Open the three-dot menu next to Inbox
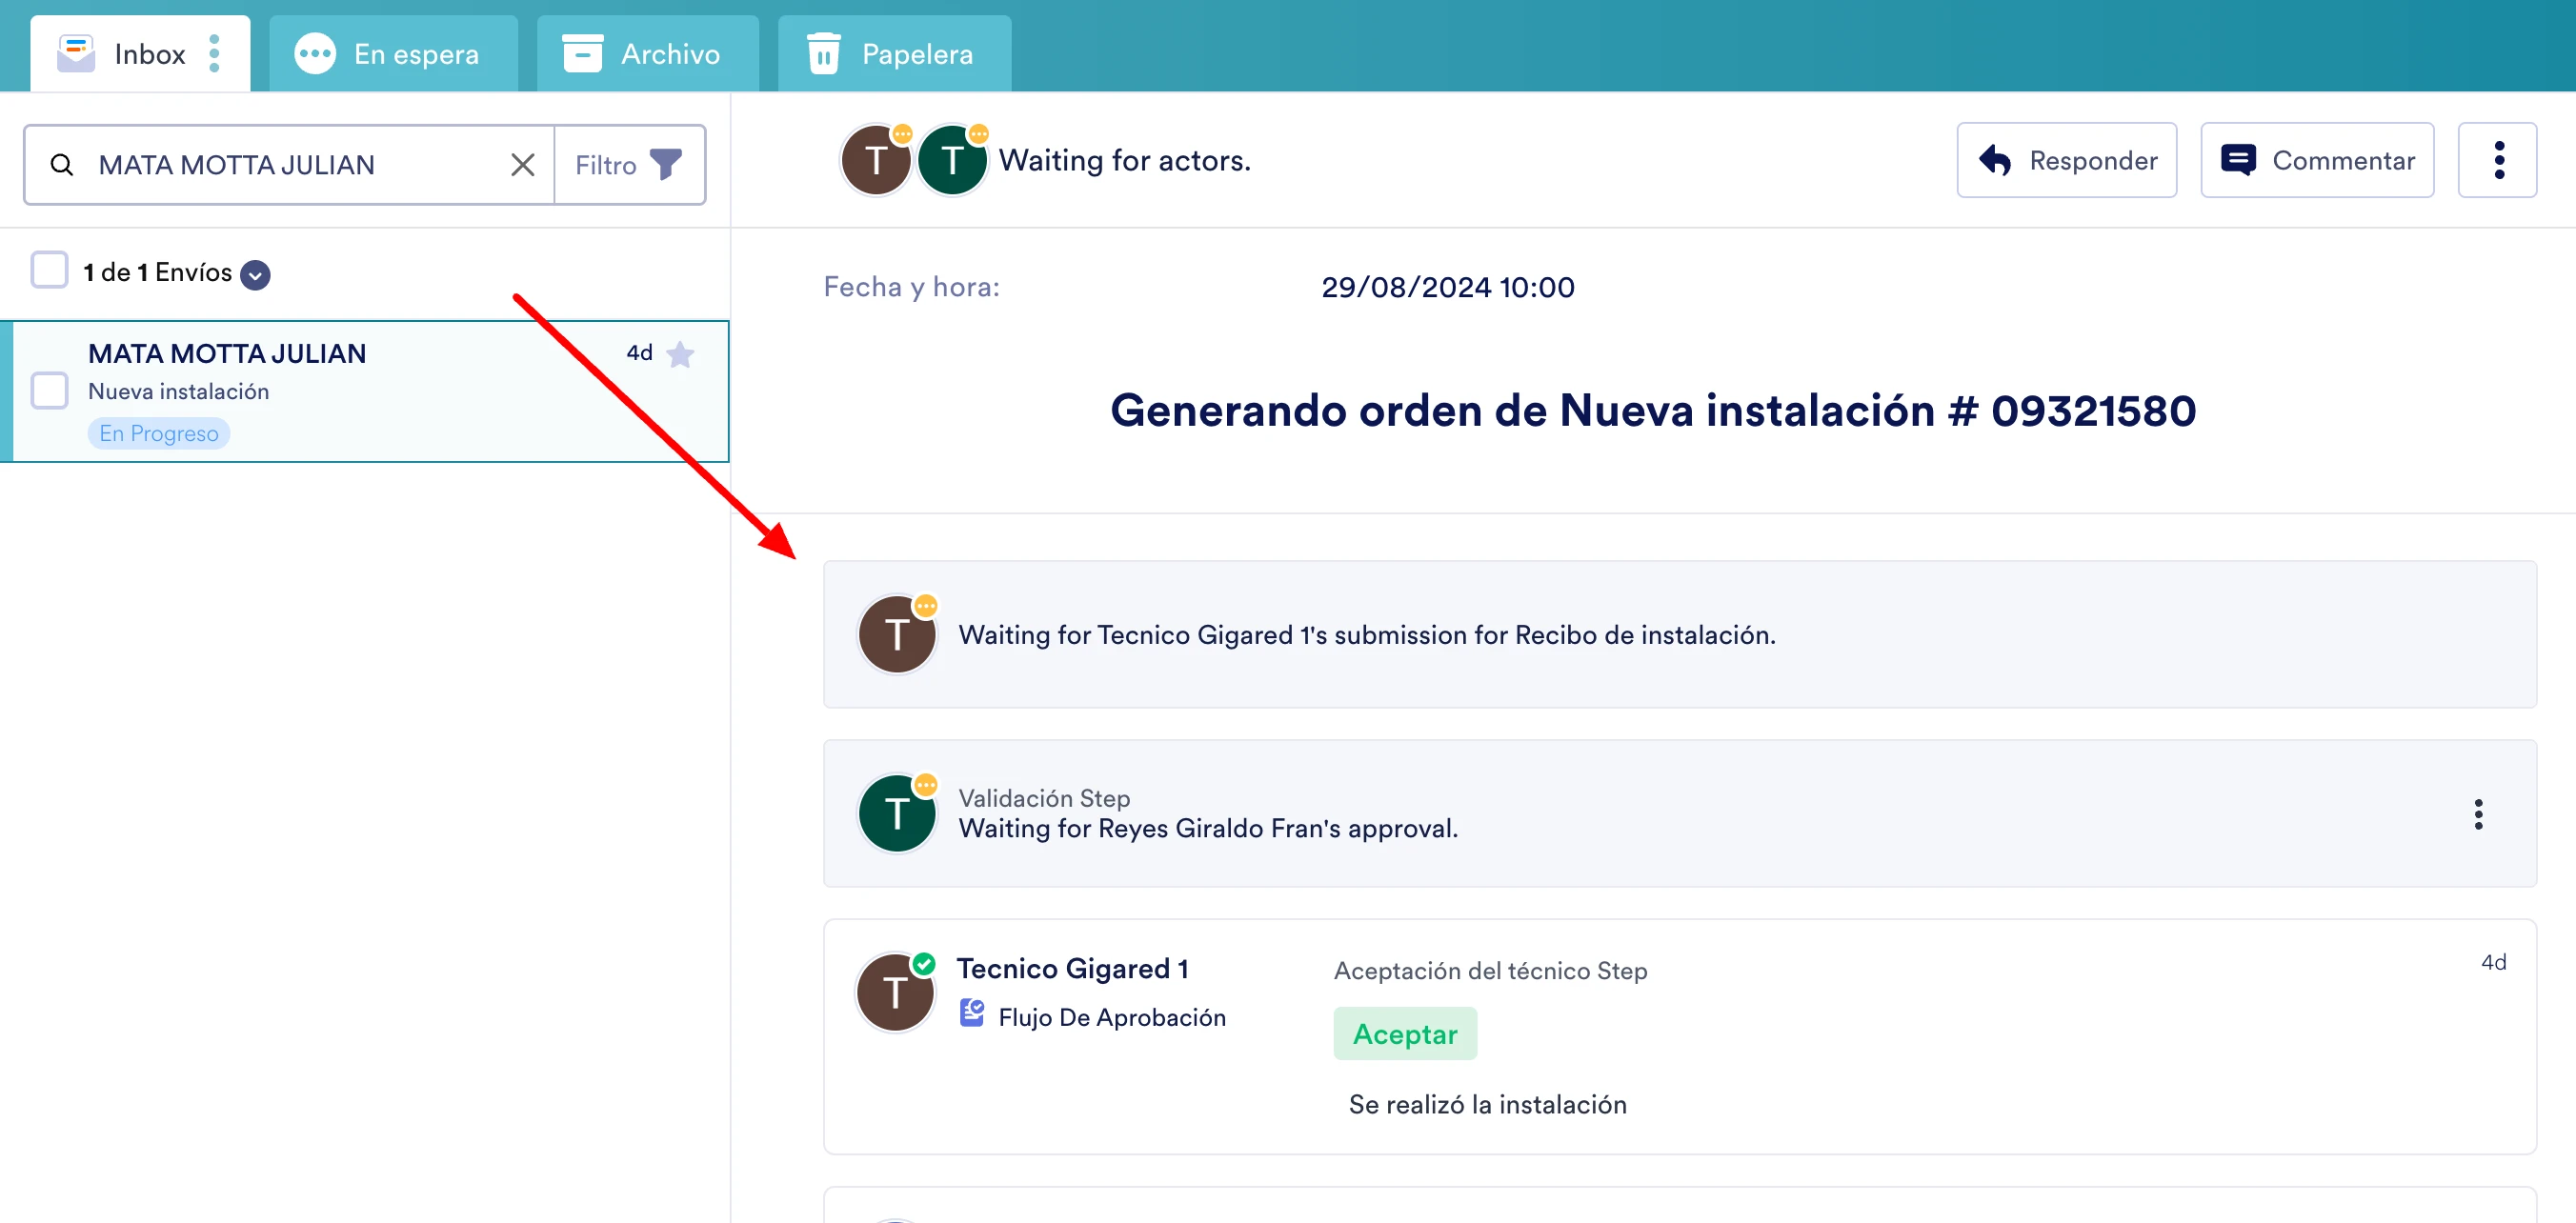 [x=213, y=52]
